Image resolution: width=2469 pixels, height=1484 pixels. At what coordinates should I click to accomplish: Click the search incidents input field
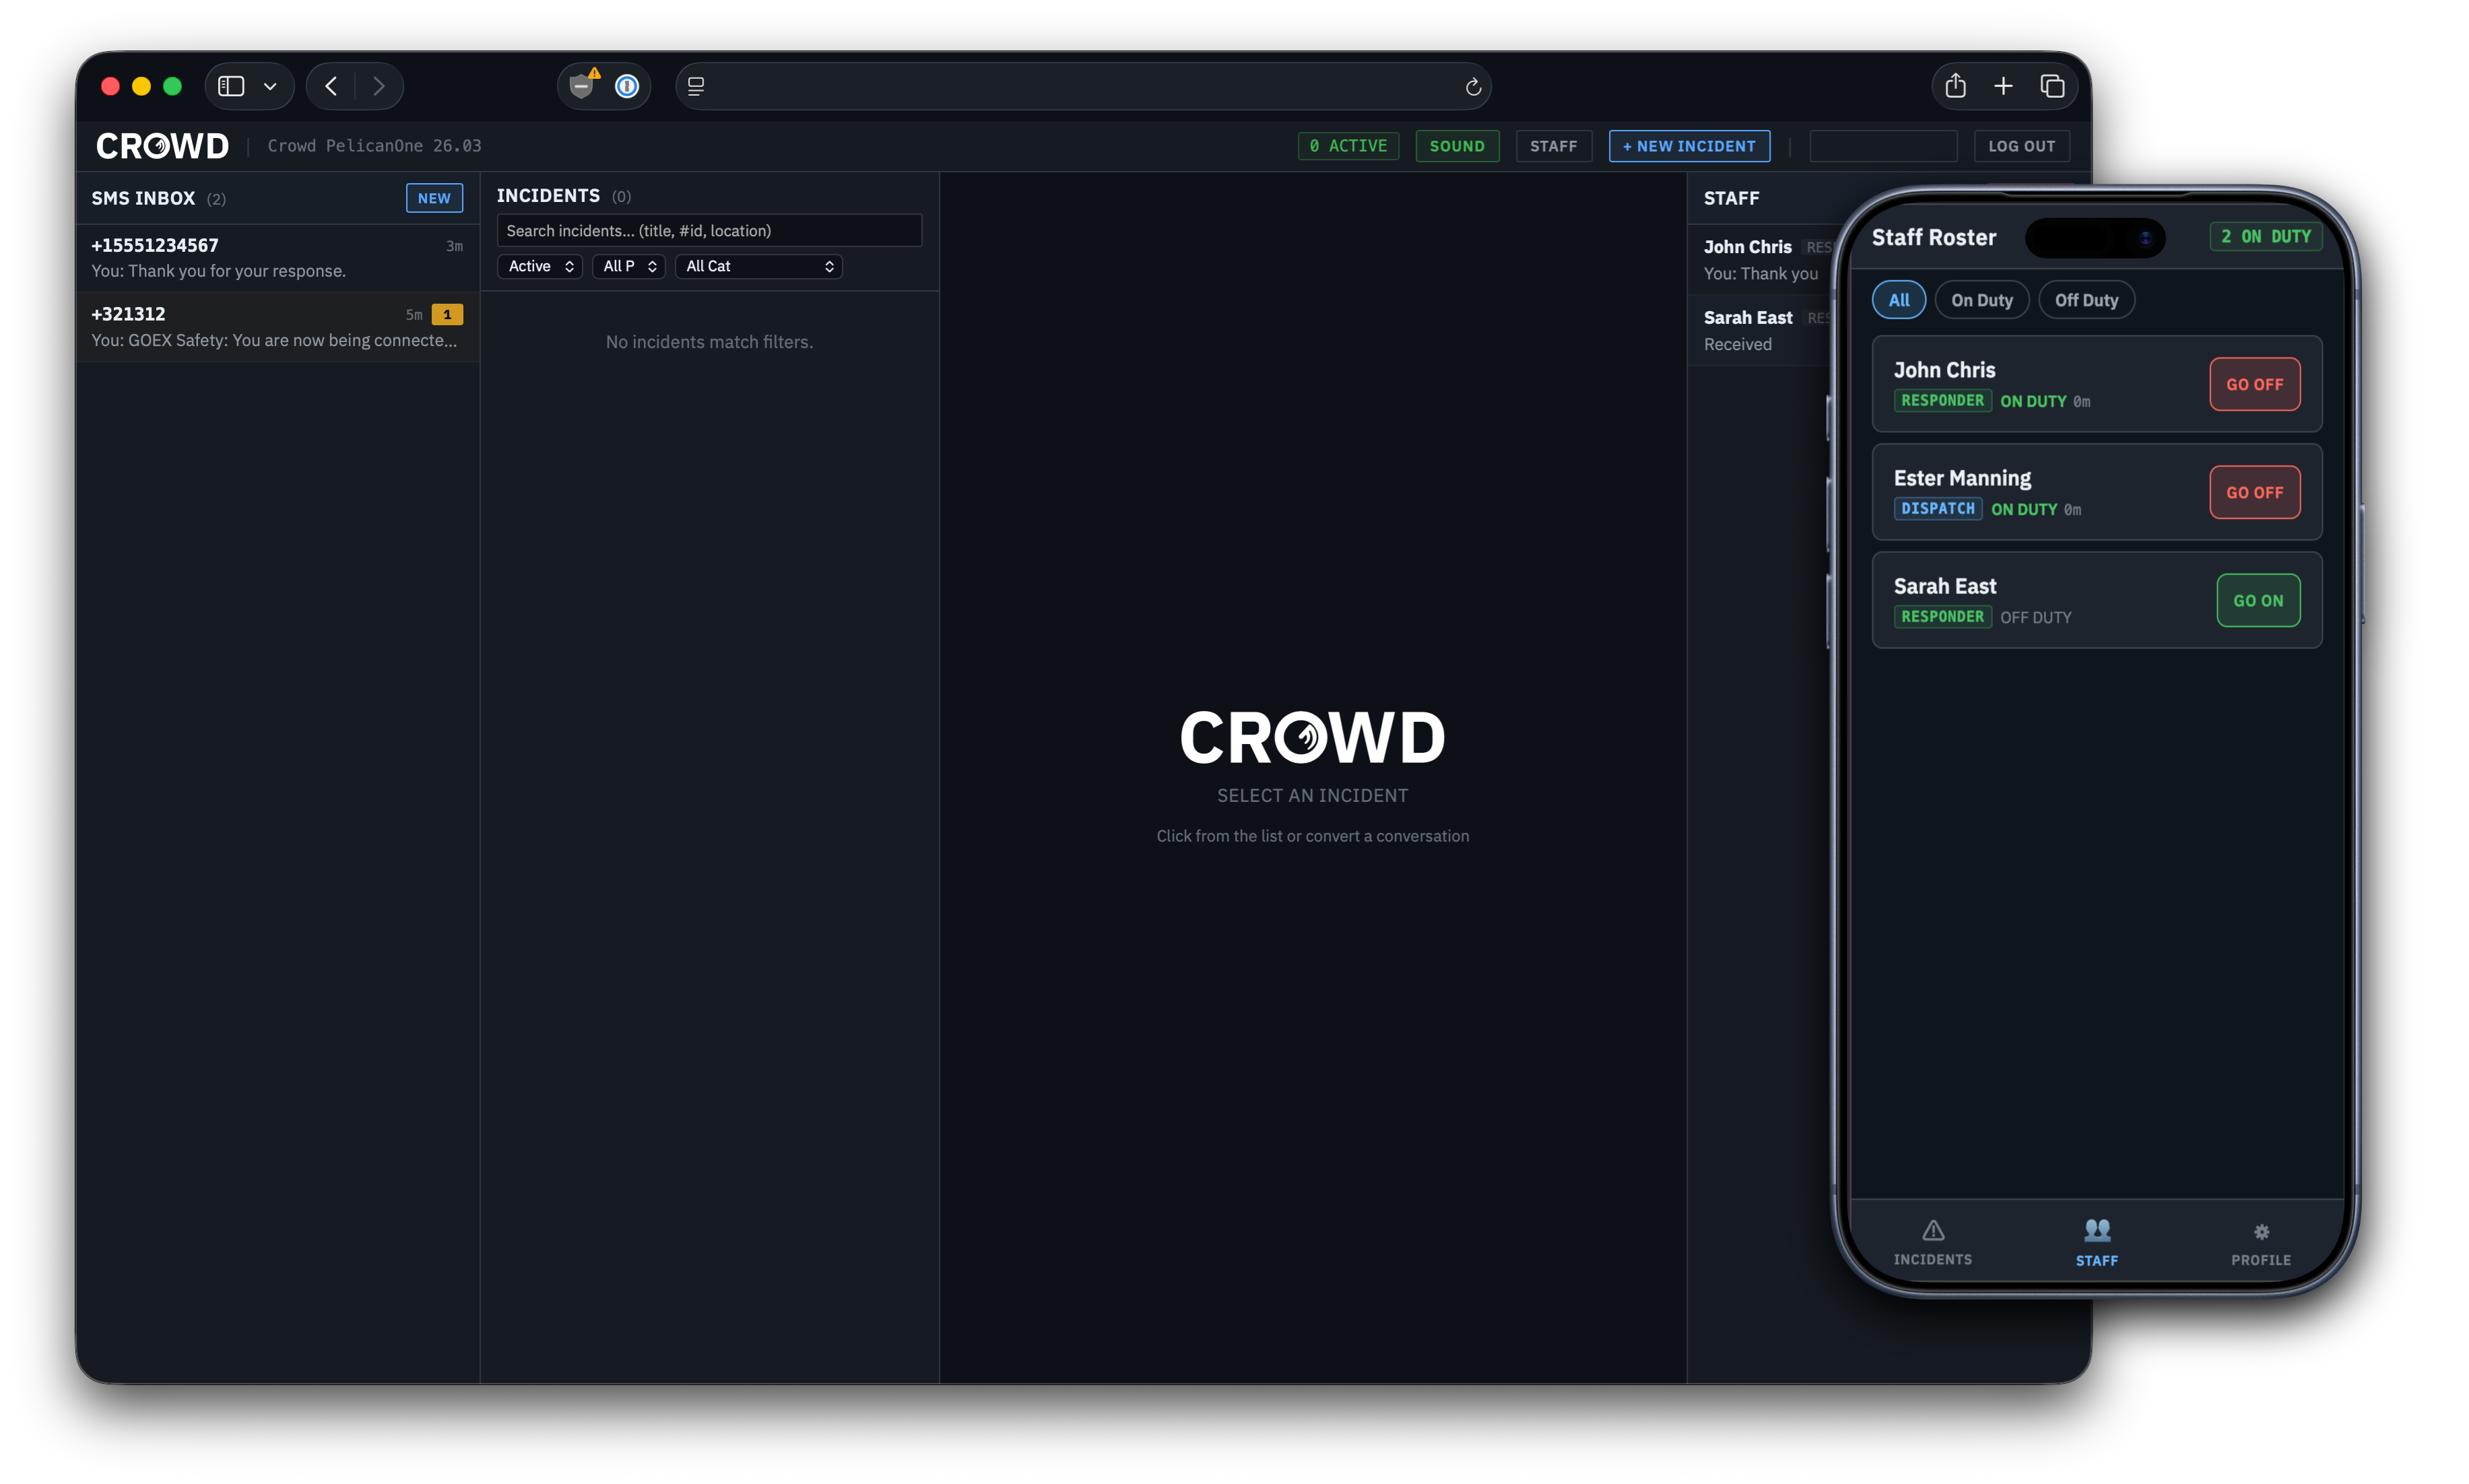(709, 230)
